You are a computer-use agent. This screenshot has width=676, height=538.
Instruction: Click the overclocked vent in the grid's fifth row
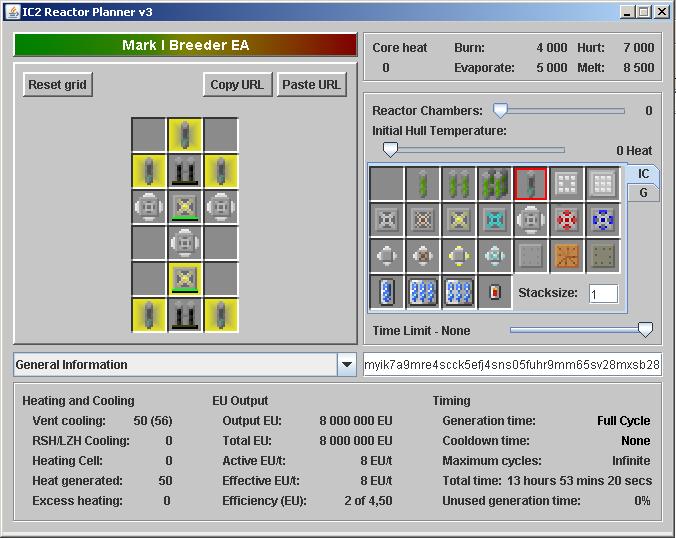185,279
